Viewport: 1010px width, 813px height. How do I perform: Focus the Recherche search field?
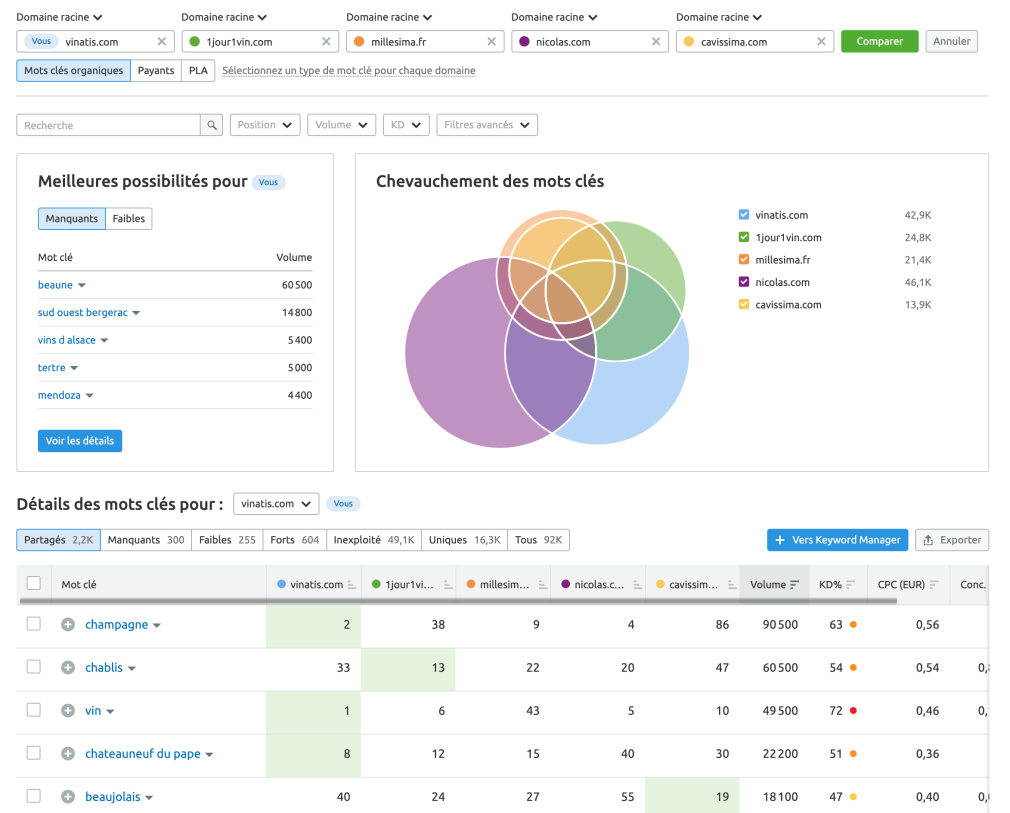click(x=108, y=125)
